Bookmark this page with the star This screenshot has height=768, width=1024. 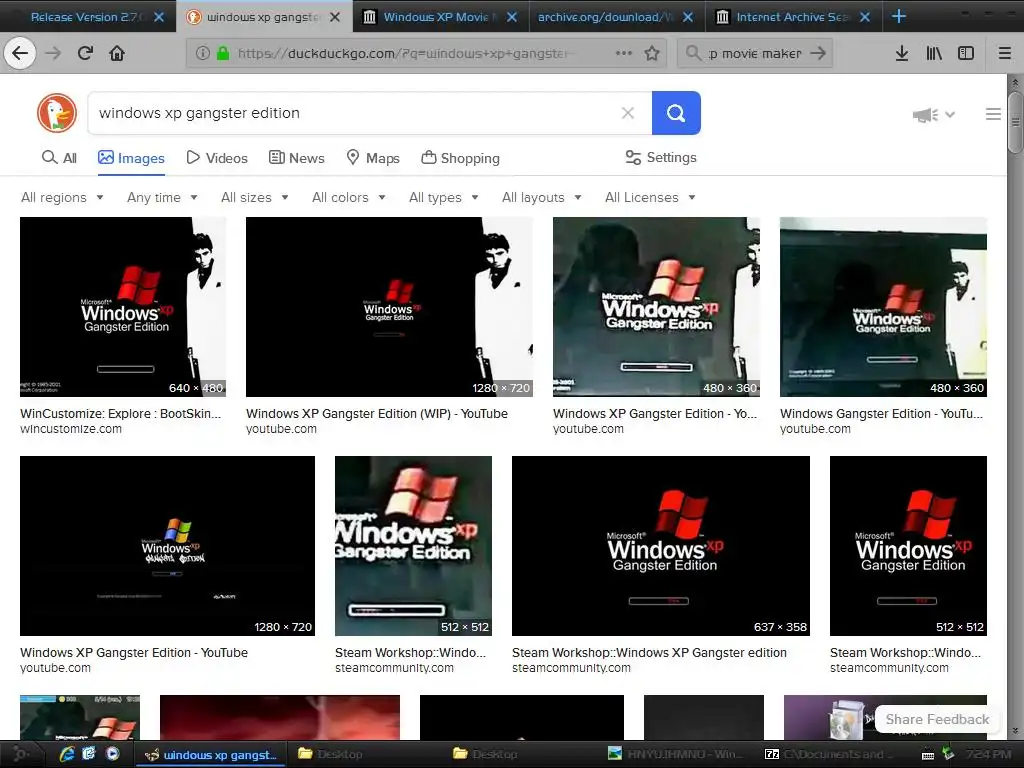[652, 54]
